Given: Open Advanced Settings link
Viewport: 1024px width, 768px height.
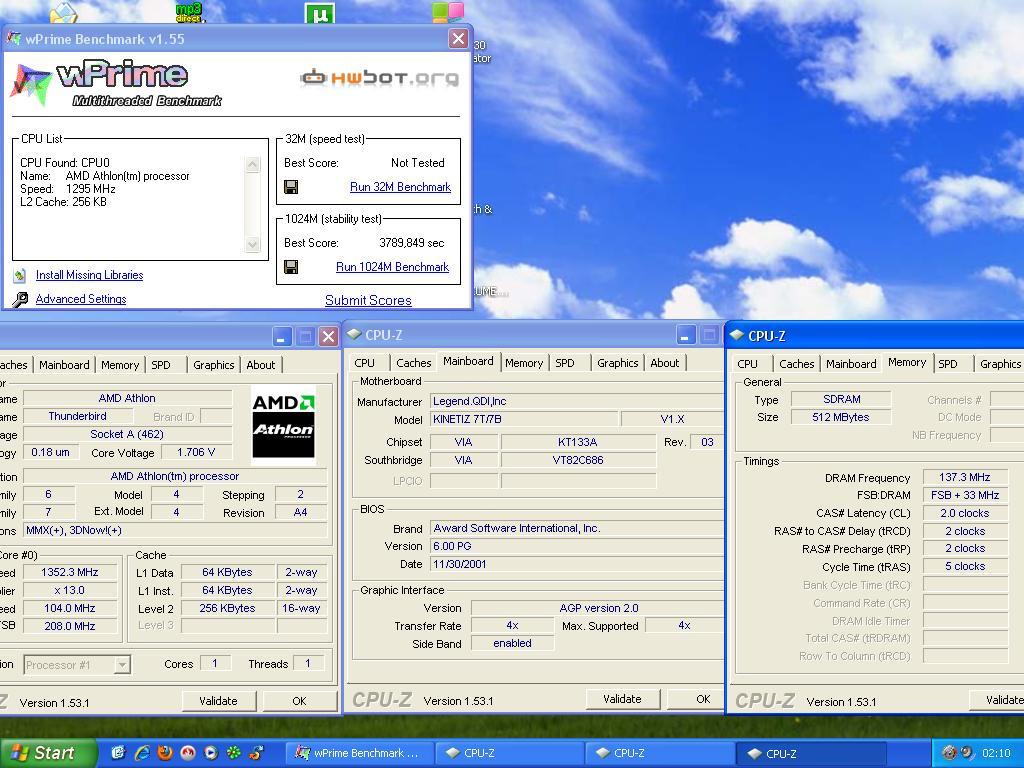Looking at the screenshot, I should [81, 298].
